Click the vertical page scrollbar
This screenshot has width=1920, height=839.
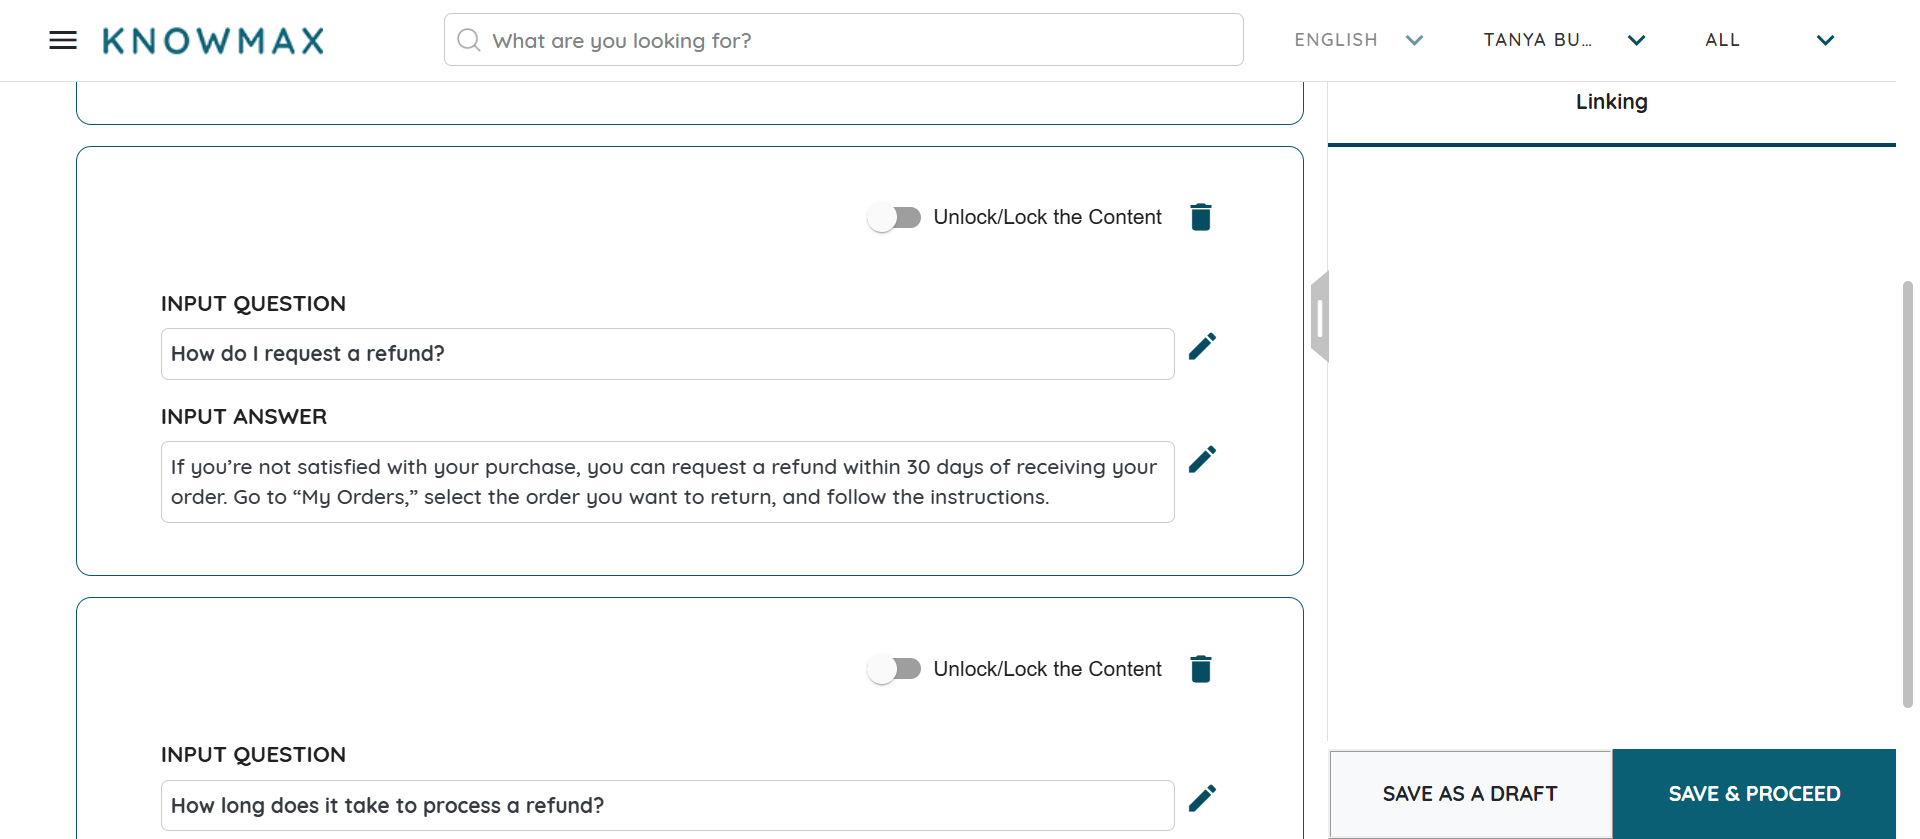(1907, 494)
